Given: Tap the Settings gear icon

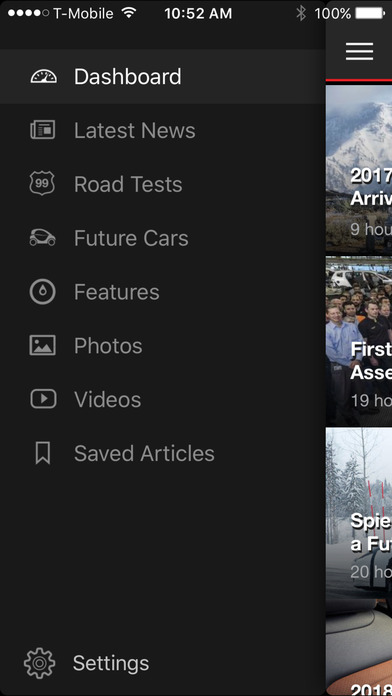Looking at the screenshot, I should coord(40,663).
